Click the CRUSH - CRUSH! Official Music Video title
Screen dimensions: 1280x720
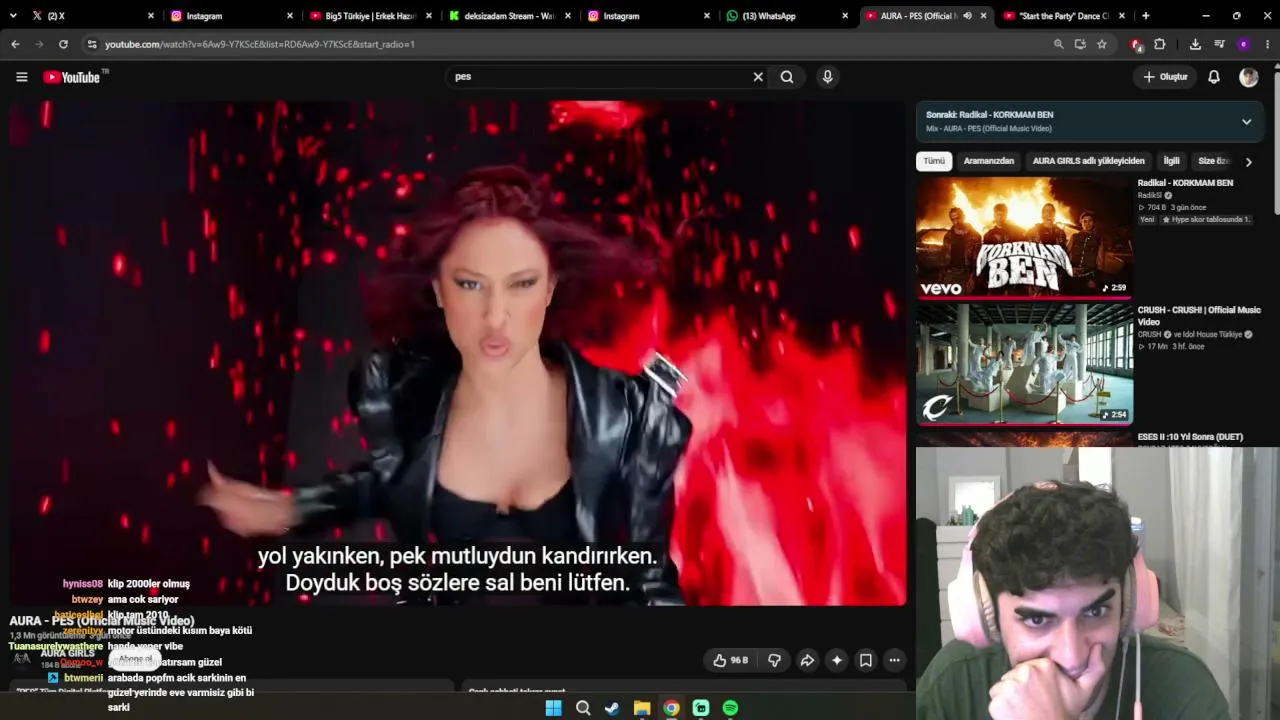pos(1199,316)
